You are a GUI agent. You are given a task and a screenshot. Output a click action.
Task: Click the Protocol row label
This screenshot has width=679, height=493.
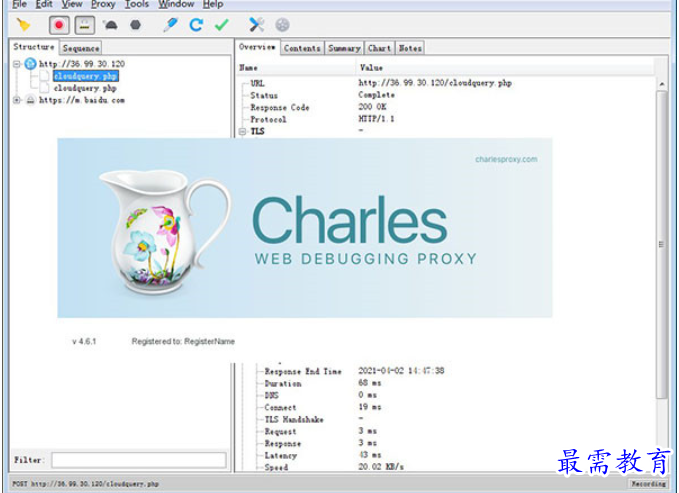click(x=268, y=120)
